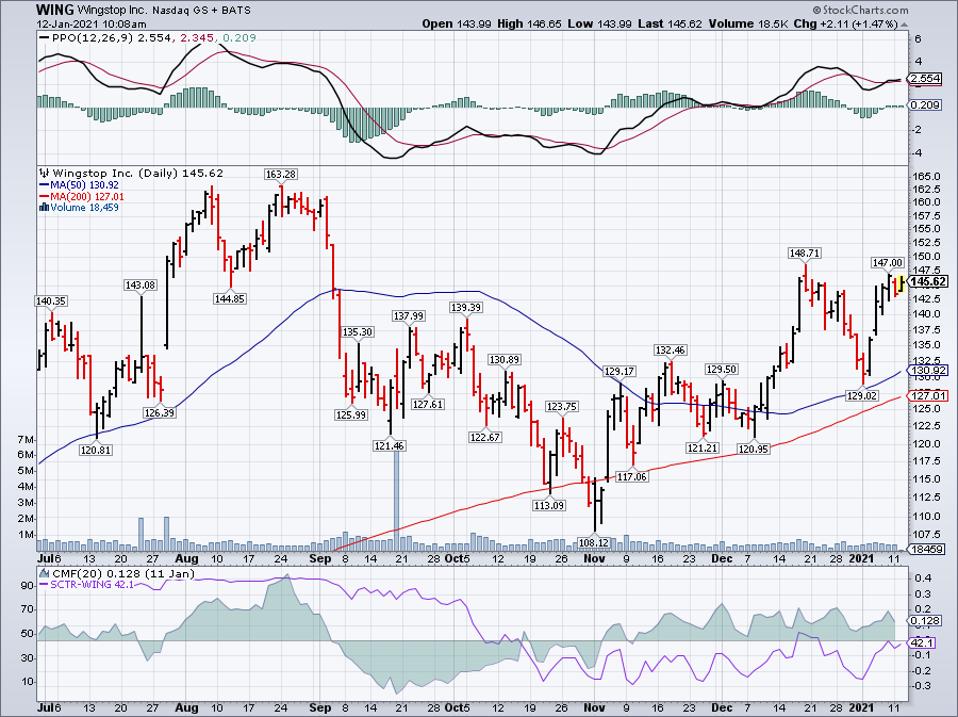The width and height of the screenshot is (958, 717).
Task: Click the 145.62 last price tag on right axis
Action: [929, 282]
